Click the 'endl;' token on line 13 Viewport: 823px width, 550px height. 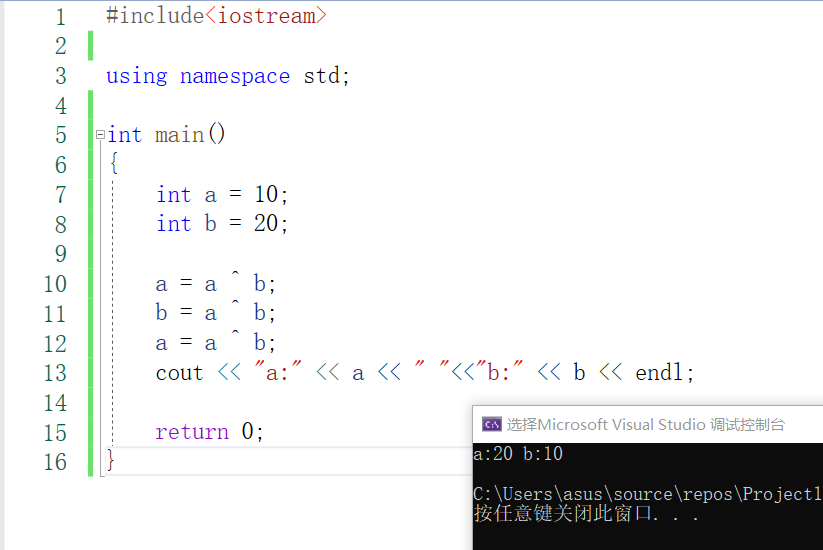coord(664,373)
